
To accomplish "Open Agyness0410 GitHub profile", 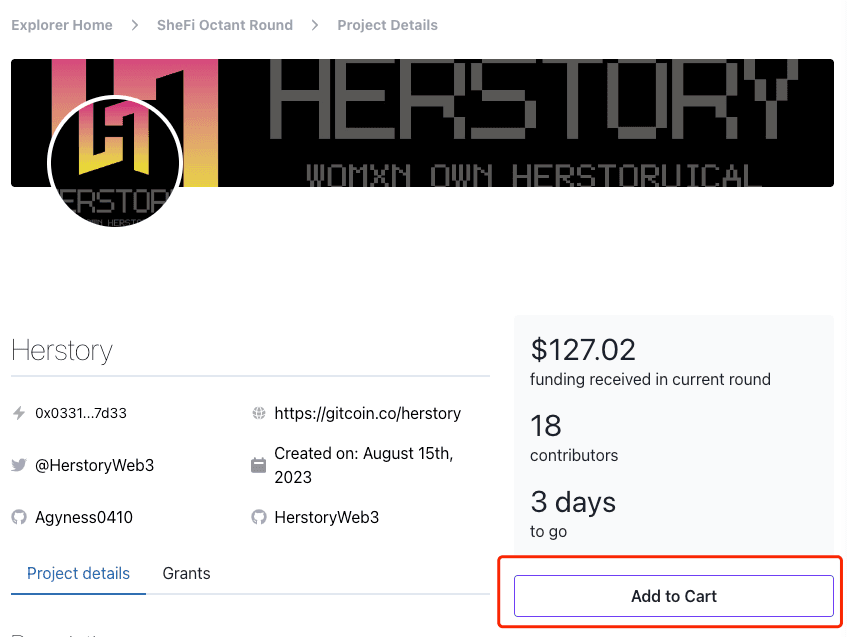I will [84, 517].
